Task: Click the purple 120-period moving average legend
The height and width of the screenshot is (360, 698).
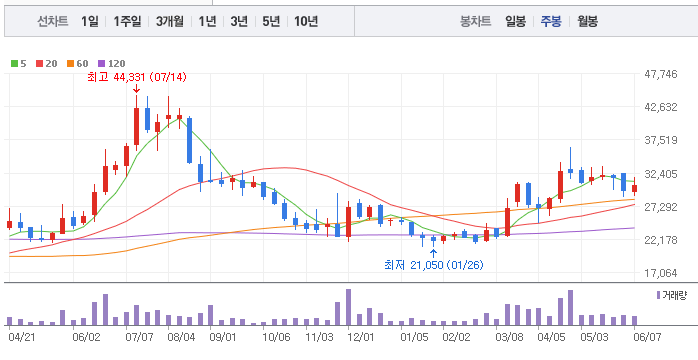Action: [111, 64]
